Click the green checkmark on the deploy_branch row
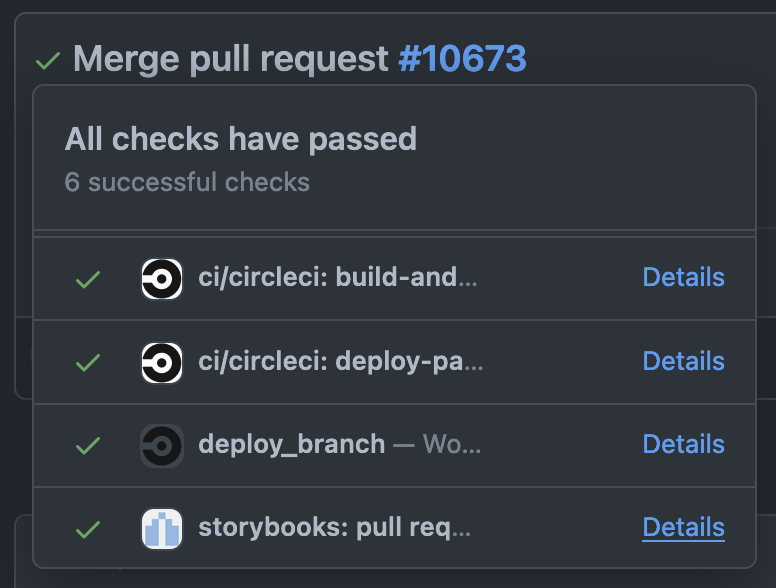The width and height of the screenshot is (776, 588). pos(88,446)
